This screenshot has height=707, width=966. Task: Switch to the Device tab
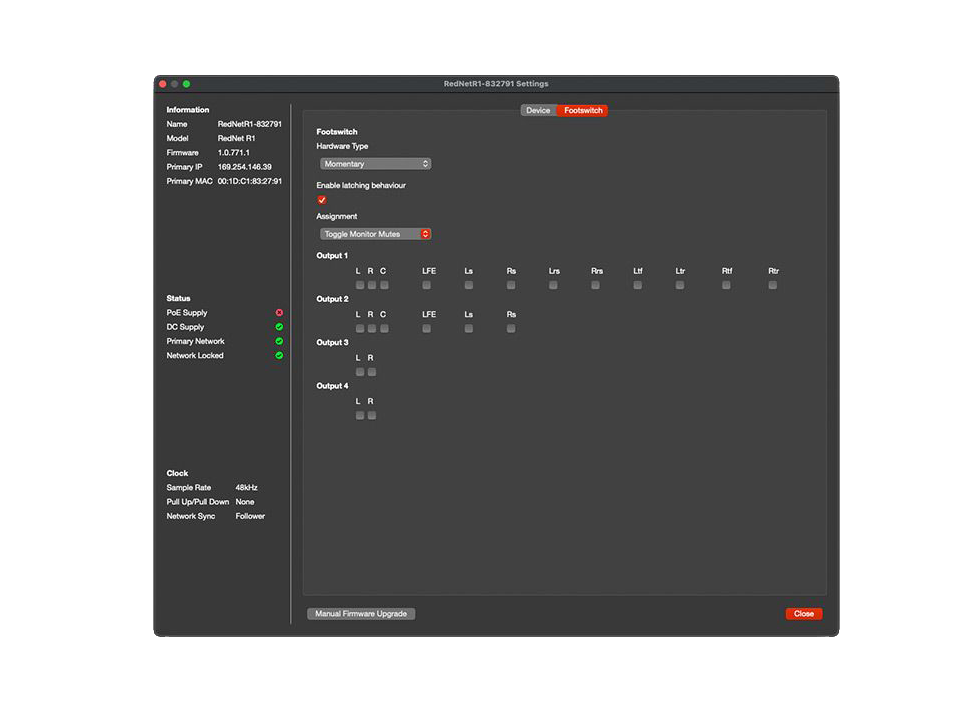[538, 111]
